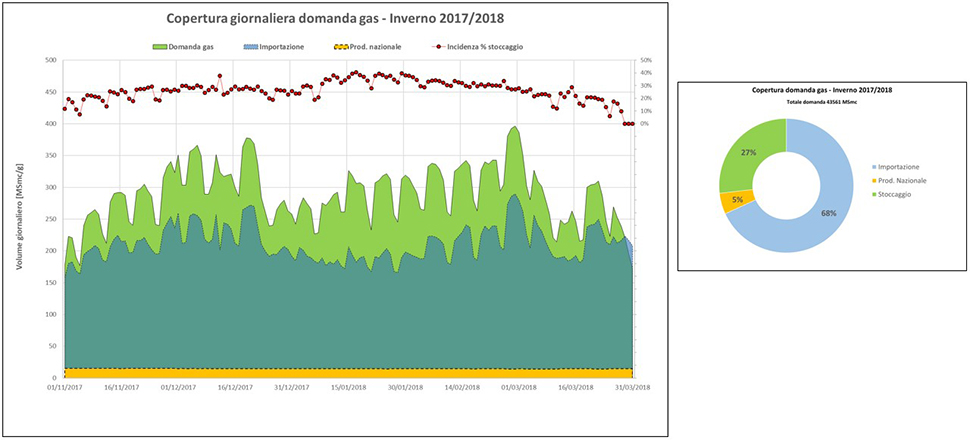Click the 14/02/2018 date label

pos(463,387)
